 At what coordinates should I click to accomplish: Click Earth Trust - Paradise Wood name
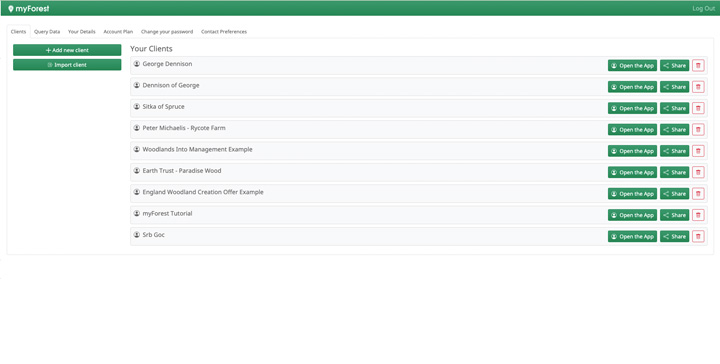click(182, 171)
